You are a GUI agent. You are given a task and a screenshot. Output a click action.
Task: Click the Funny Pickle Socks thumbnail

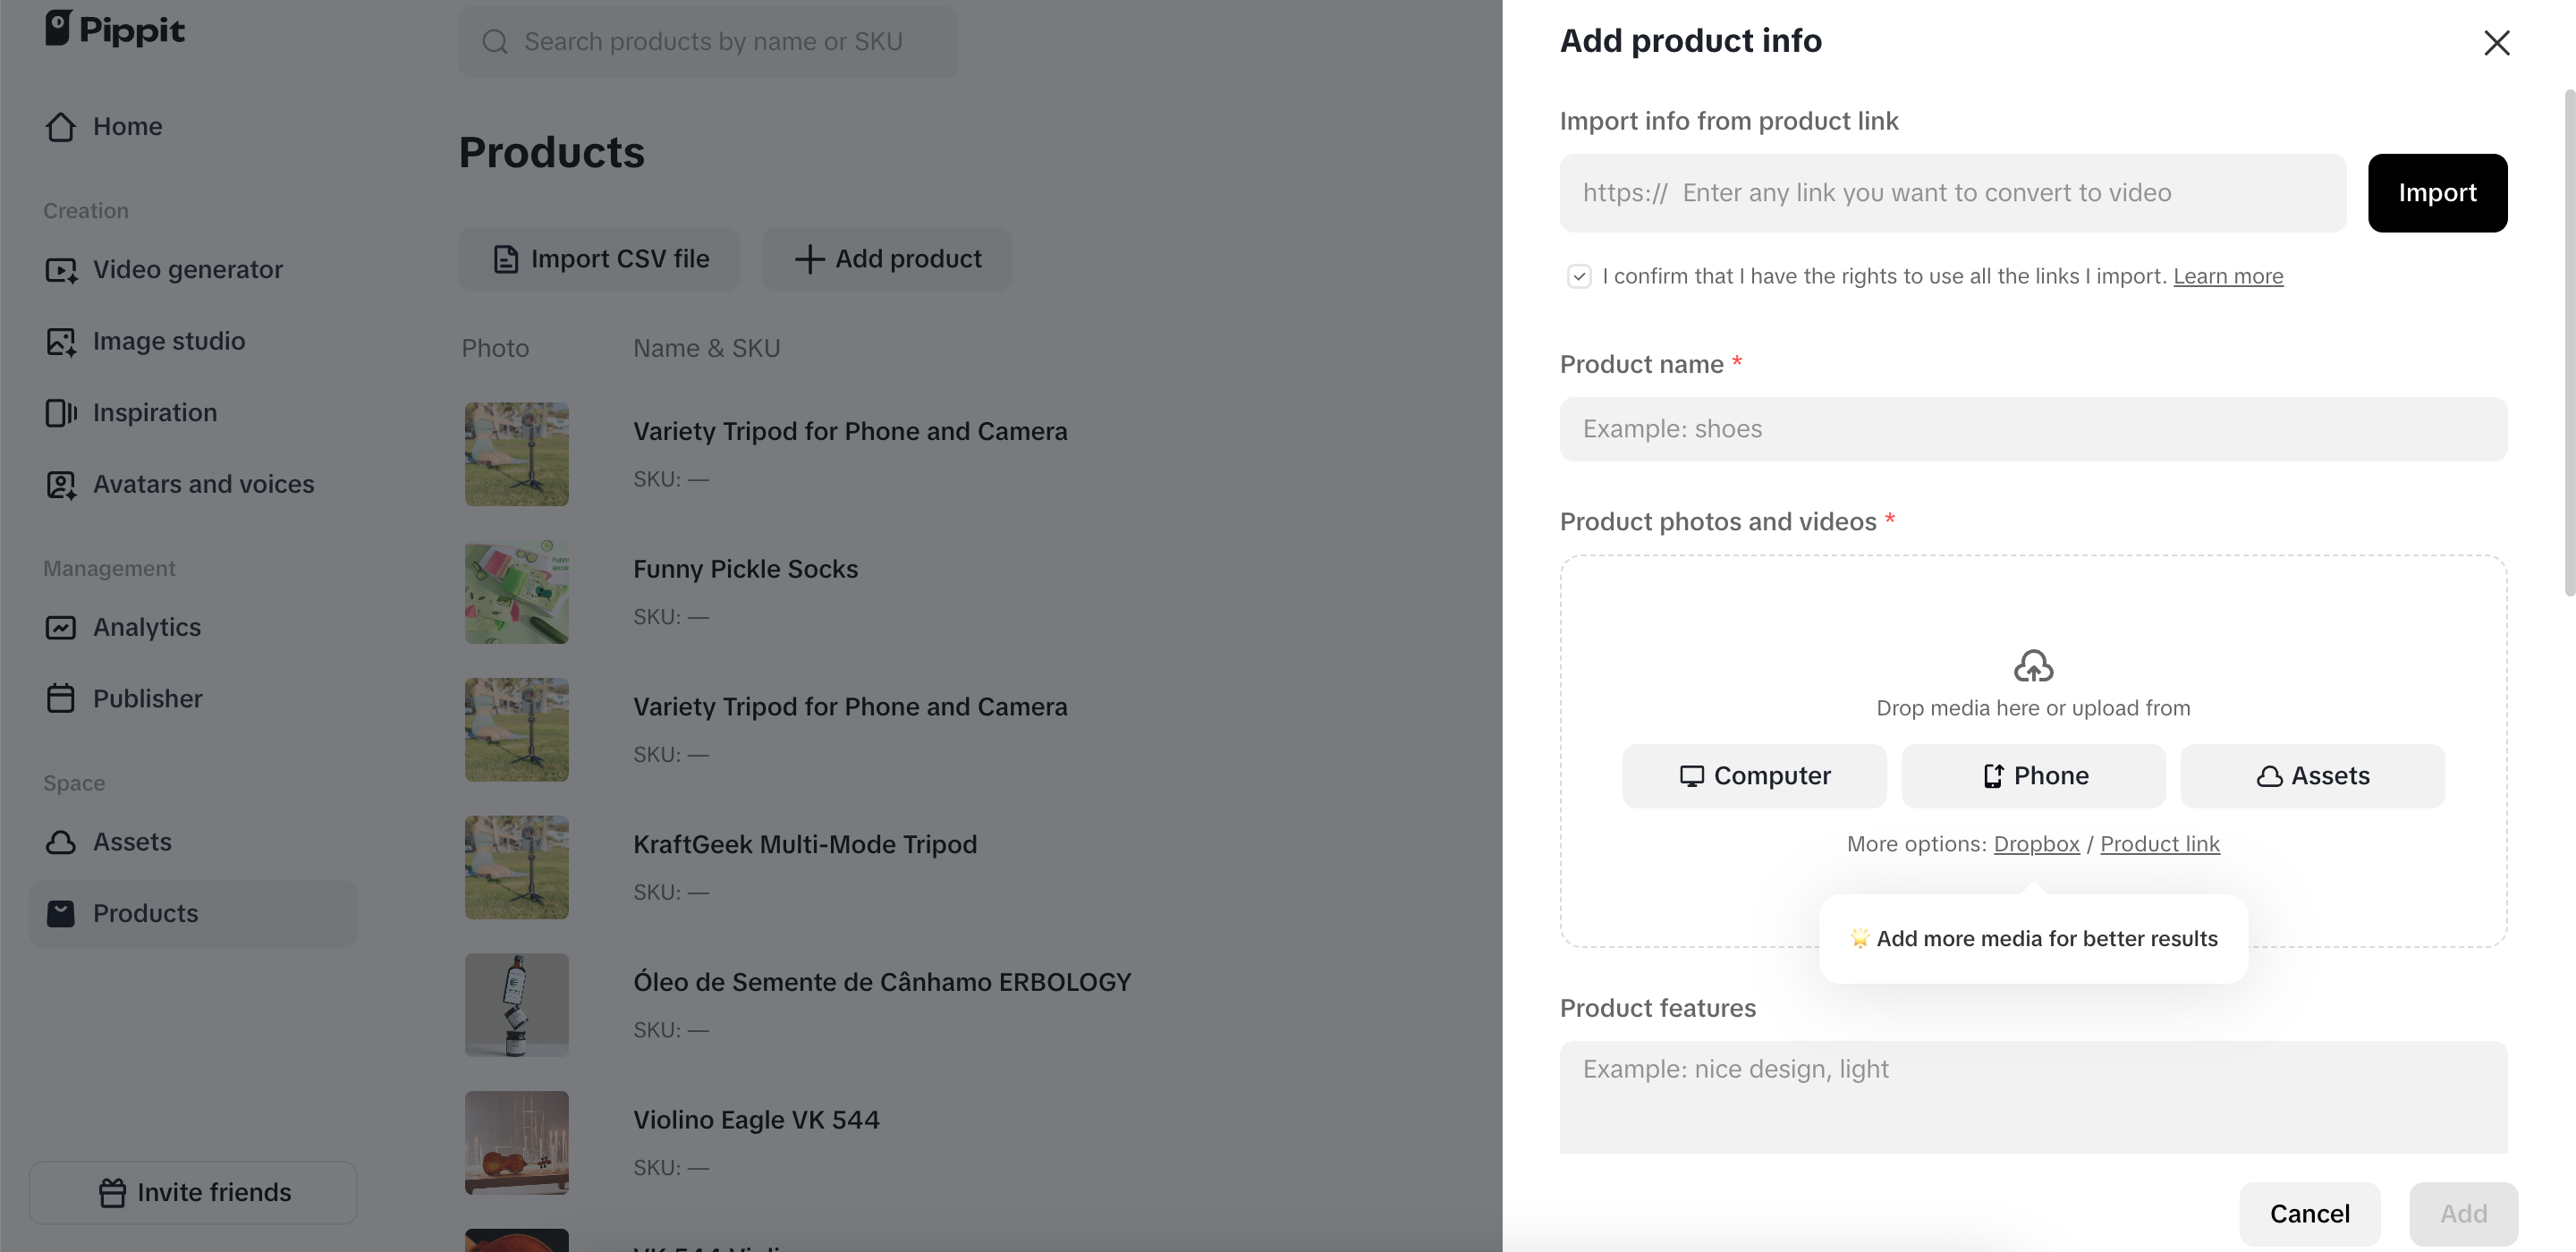516,592
